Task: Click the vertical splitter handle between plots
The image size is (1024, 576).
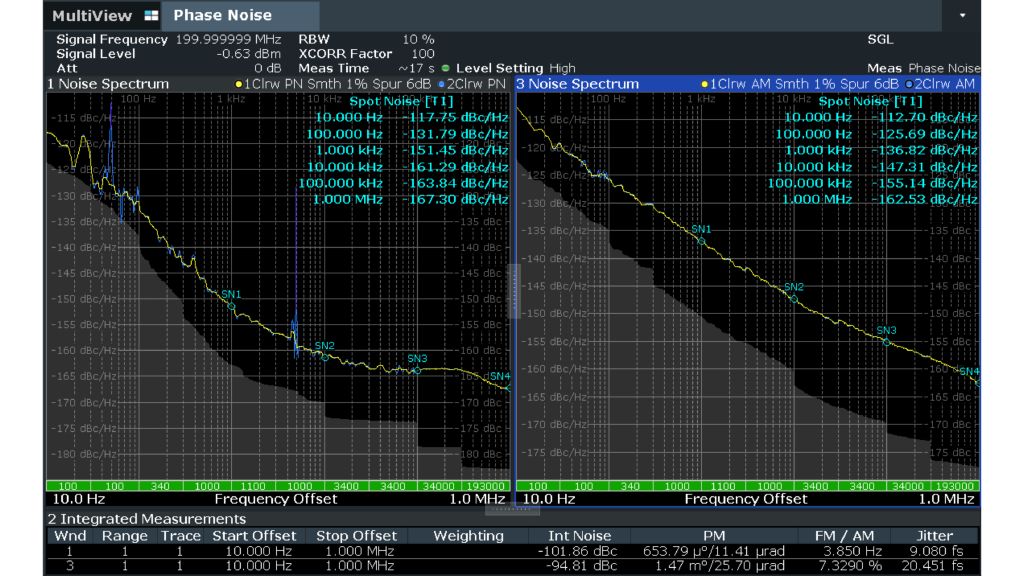Action: click(x=513, y=290)
